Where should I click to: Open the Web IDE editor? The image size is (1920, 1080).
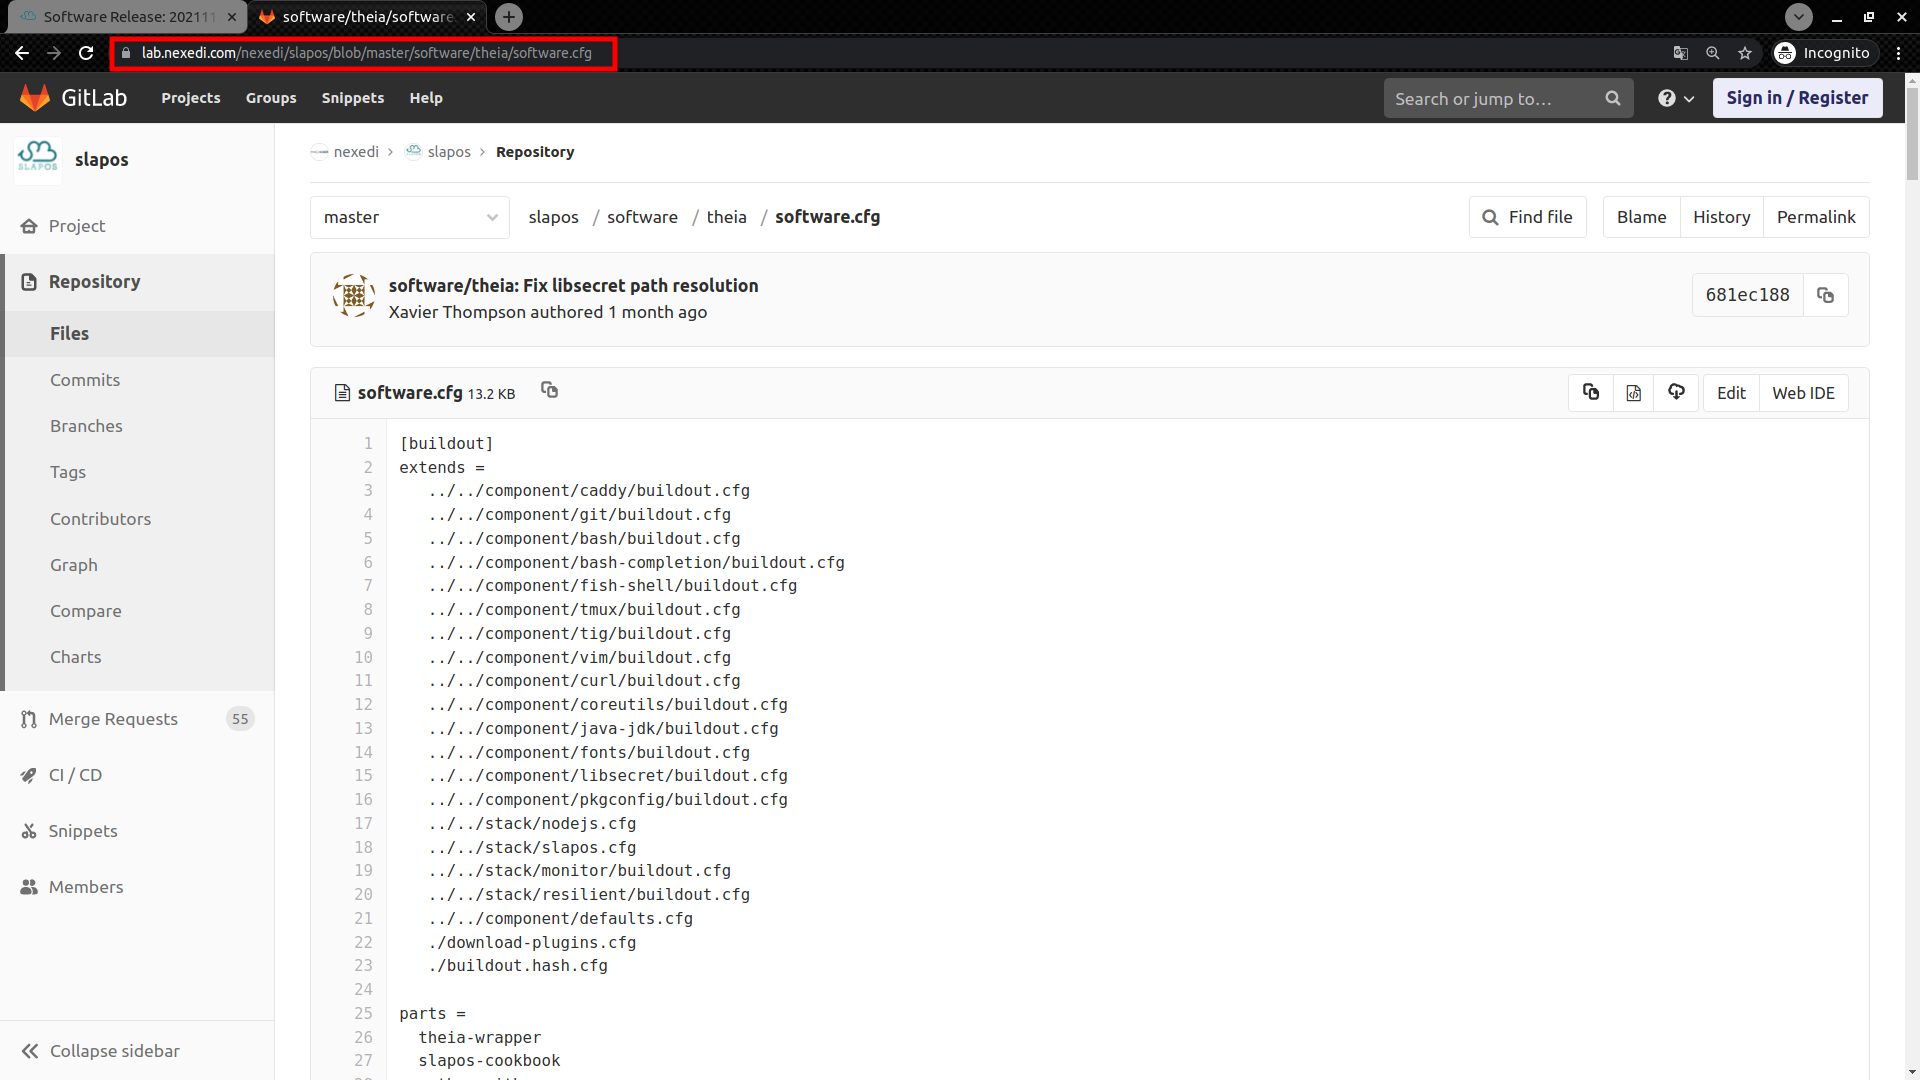tap(1803, 392)
